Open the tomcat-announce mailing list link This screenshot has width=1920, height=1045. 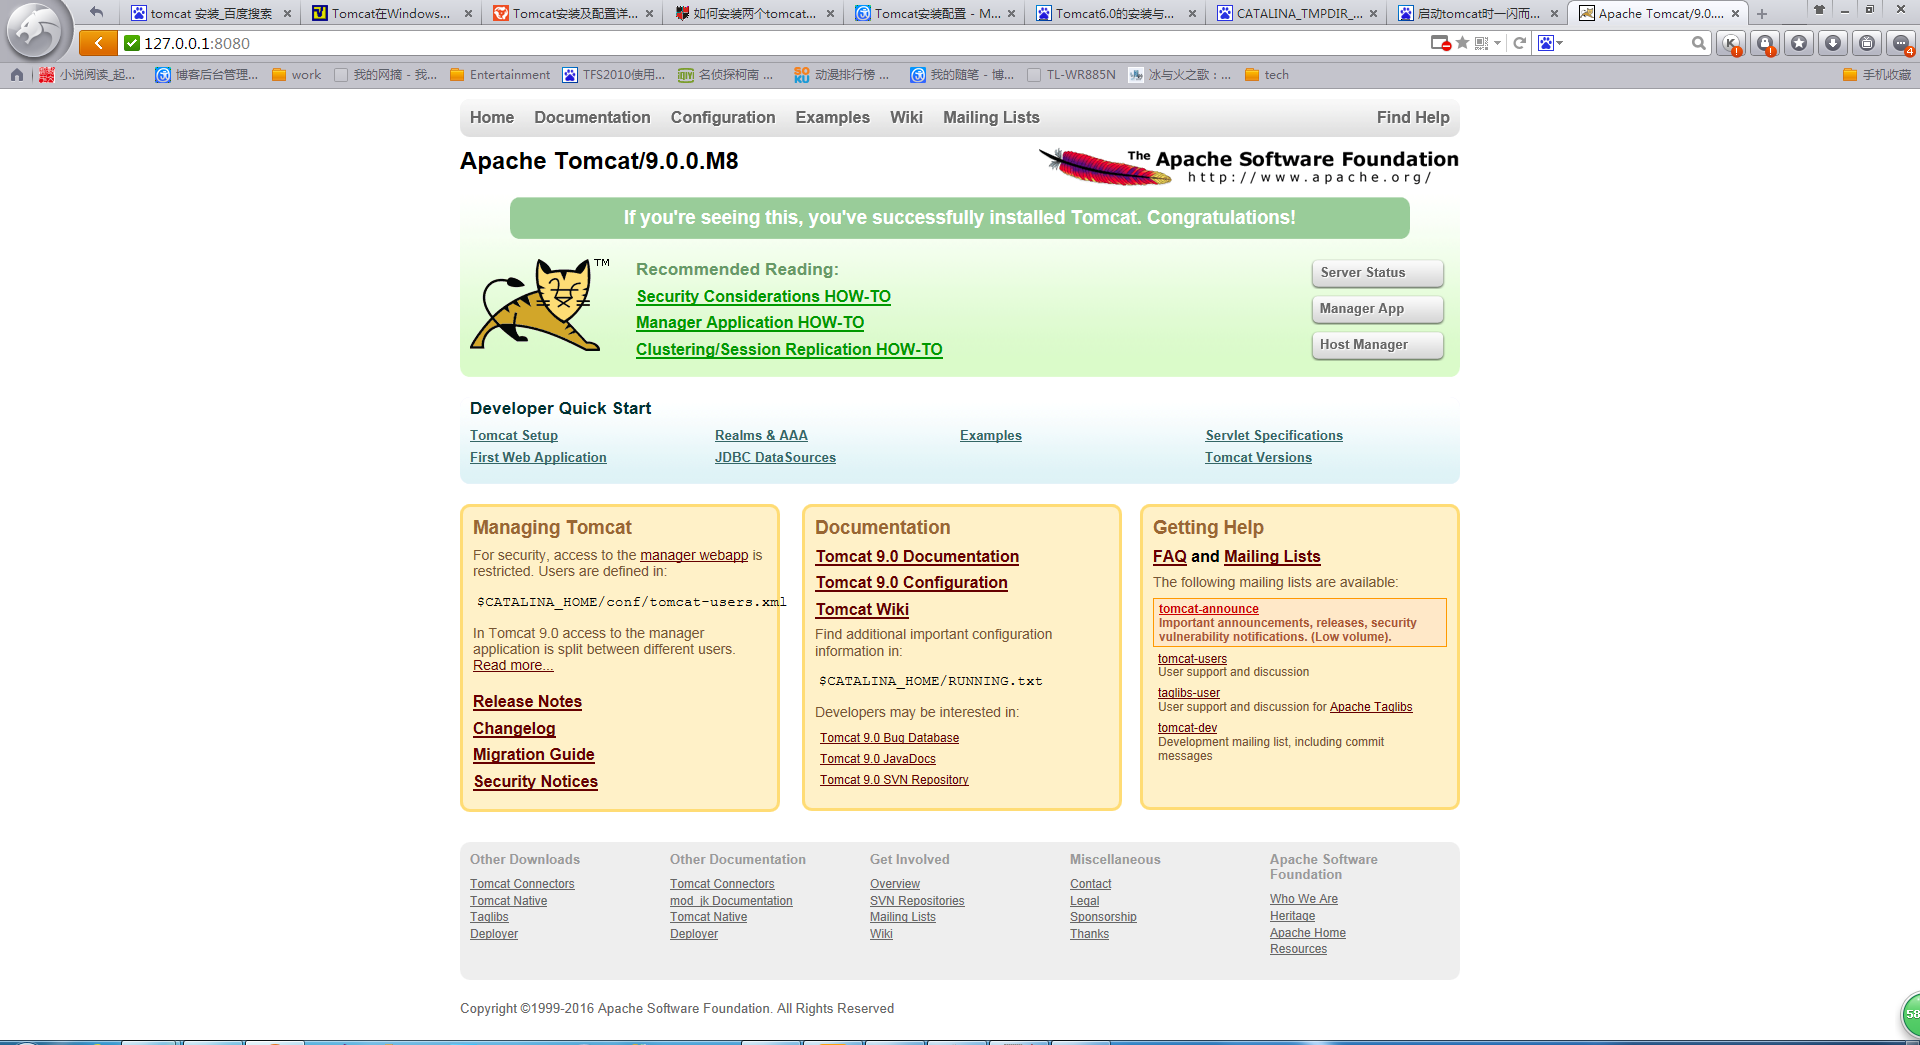click(1208, 608)
